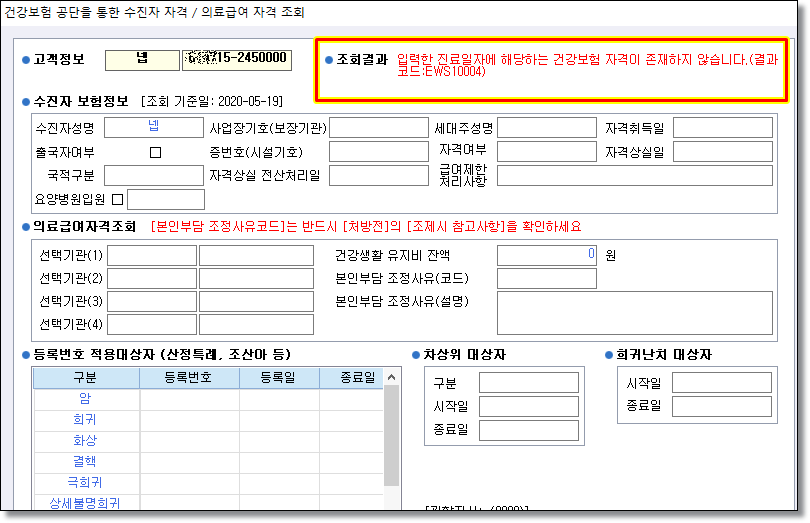
Task: Select the 수진자성명 input field
Action: [154, 128]
